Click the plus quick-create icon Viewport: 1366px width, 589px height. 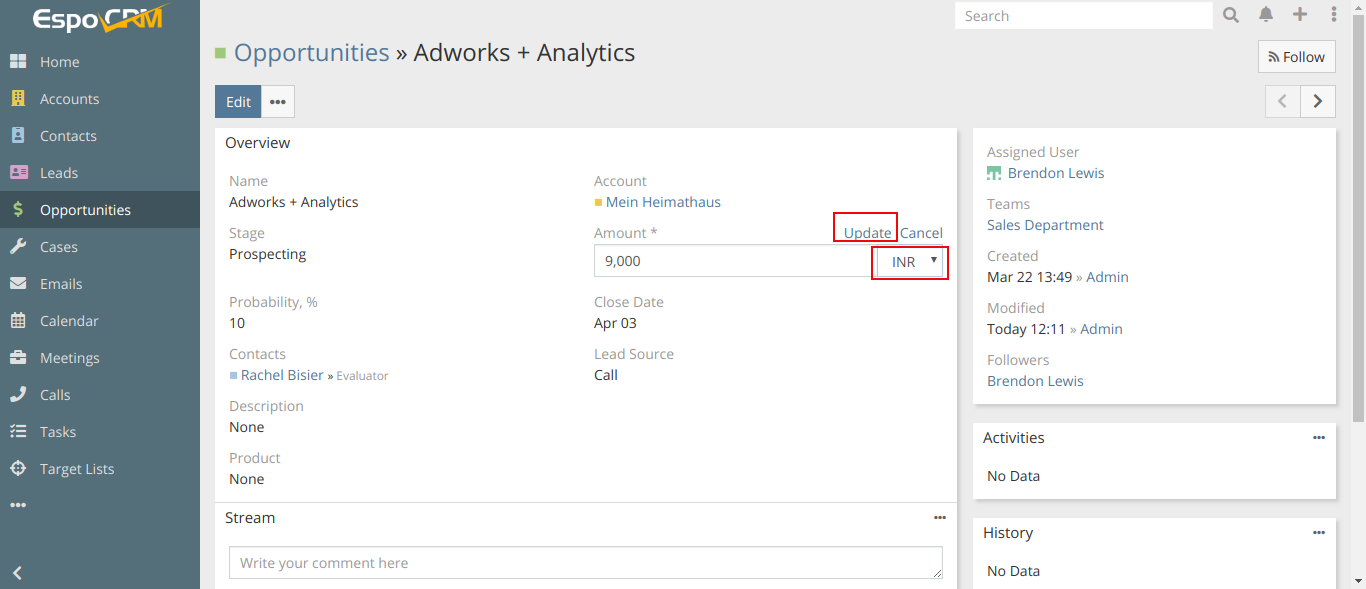tap(1300, 15)
